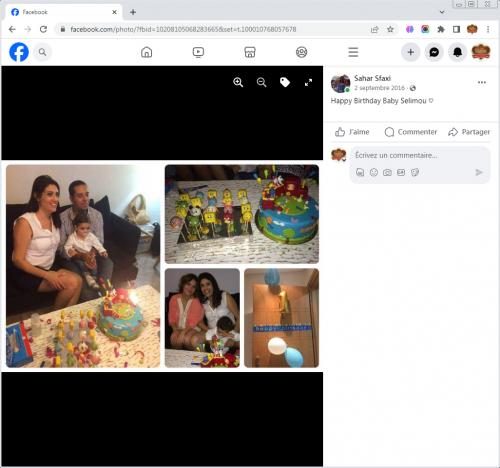This screenshot has width=500, height=468.
Task: Click the cake and cake pops photo
Action: [242, 214]
